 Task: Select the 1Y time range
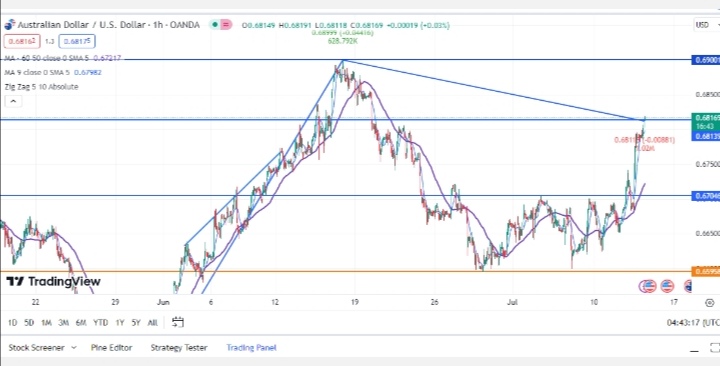point(120,323)
